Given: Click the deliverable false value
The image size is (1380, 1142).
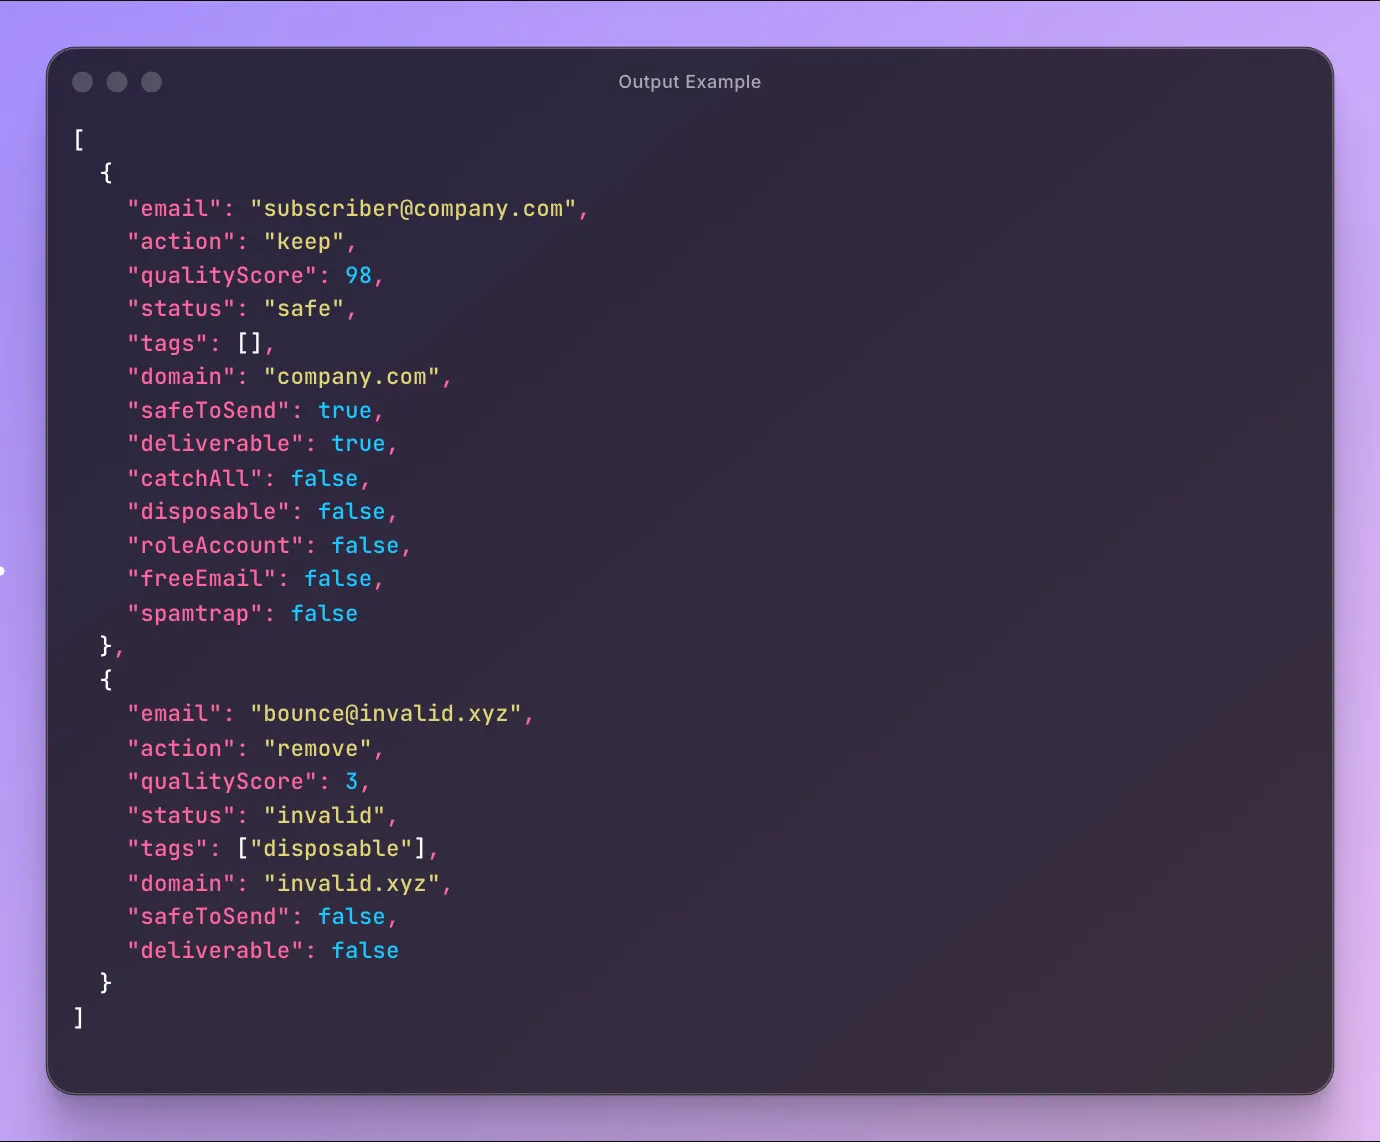Looking at the screenshot, I should click(x=365, y=950).
